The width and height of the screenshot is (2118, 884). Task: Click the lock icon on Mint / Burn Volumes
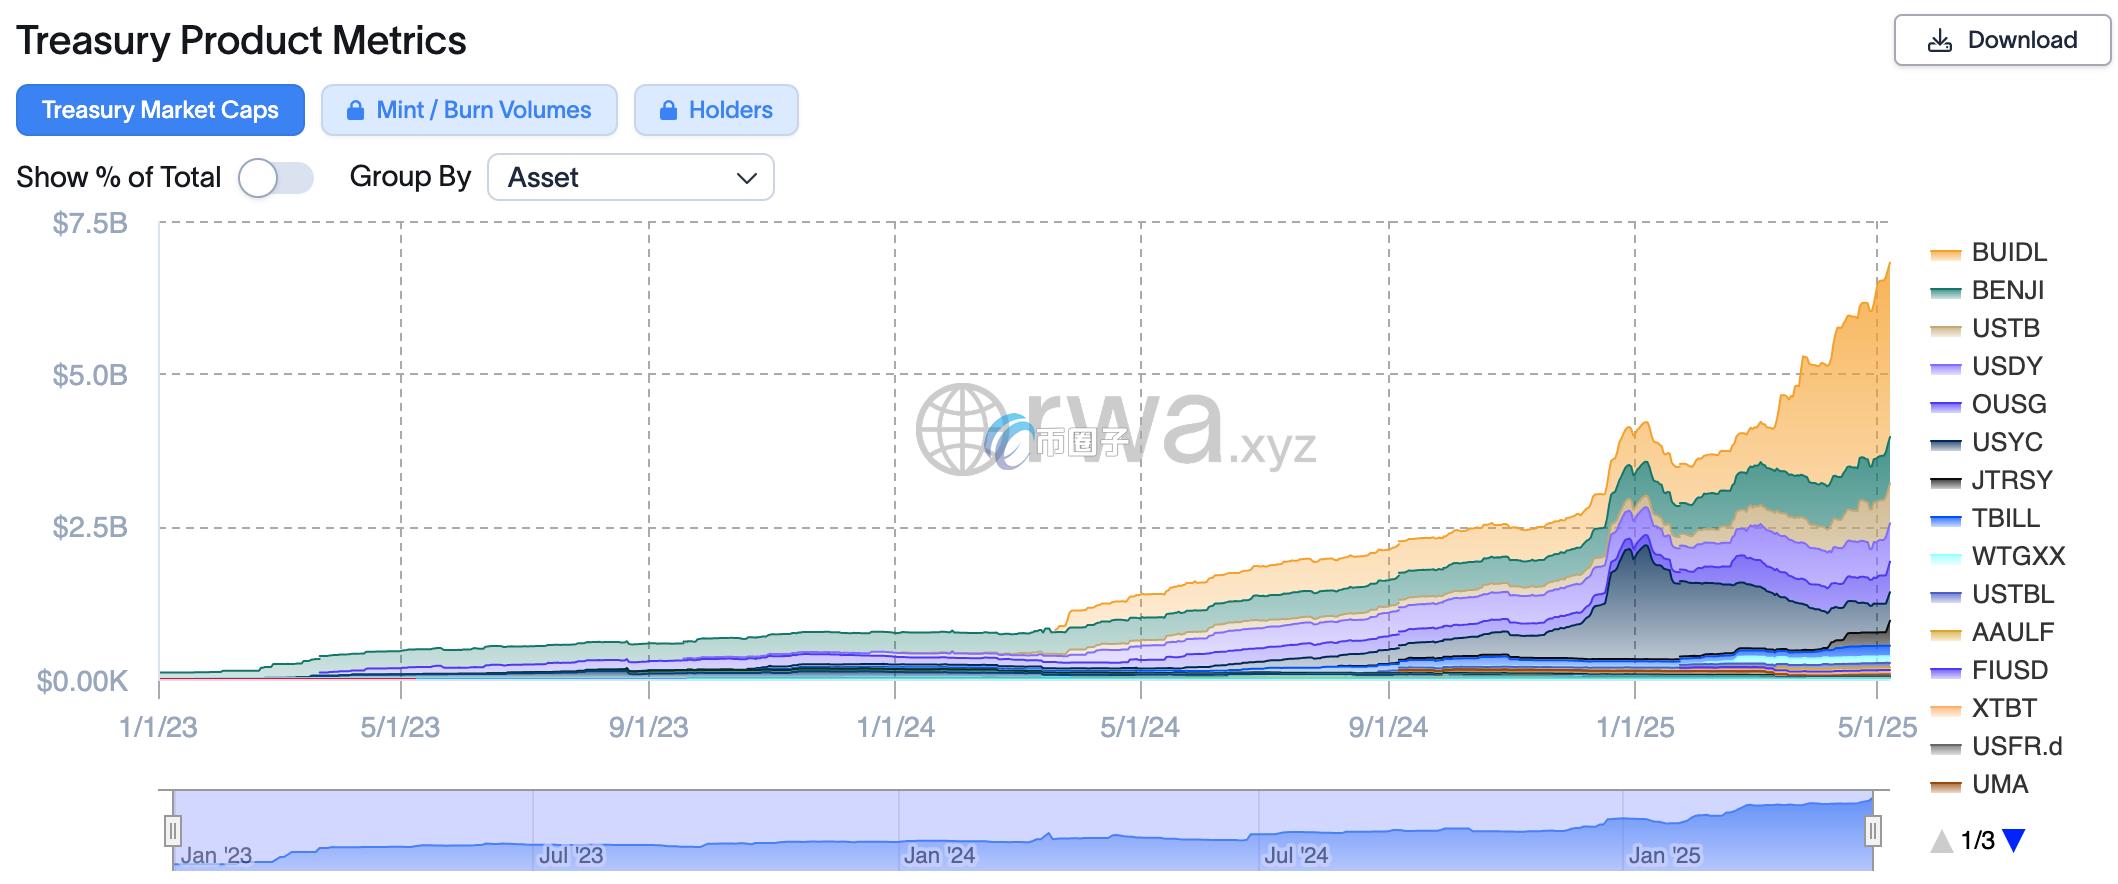(355, 111)
